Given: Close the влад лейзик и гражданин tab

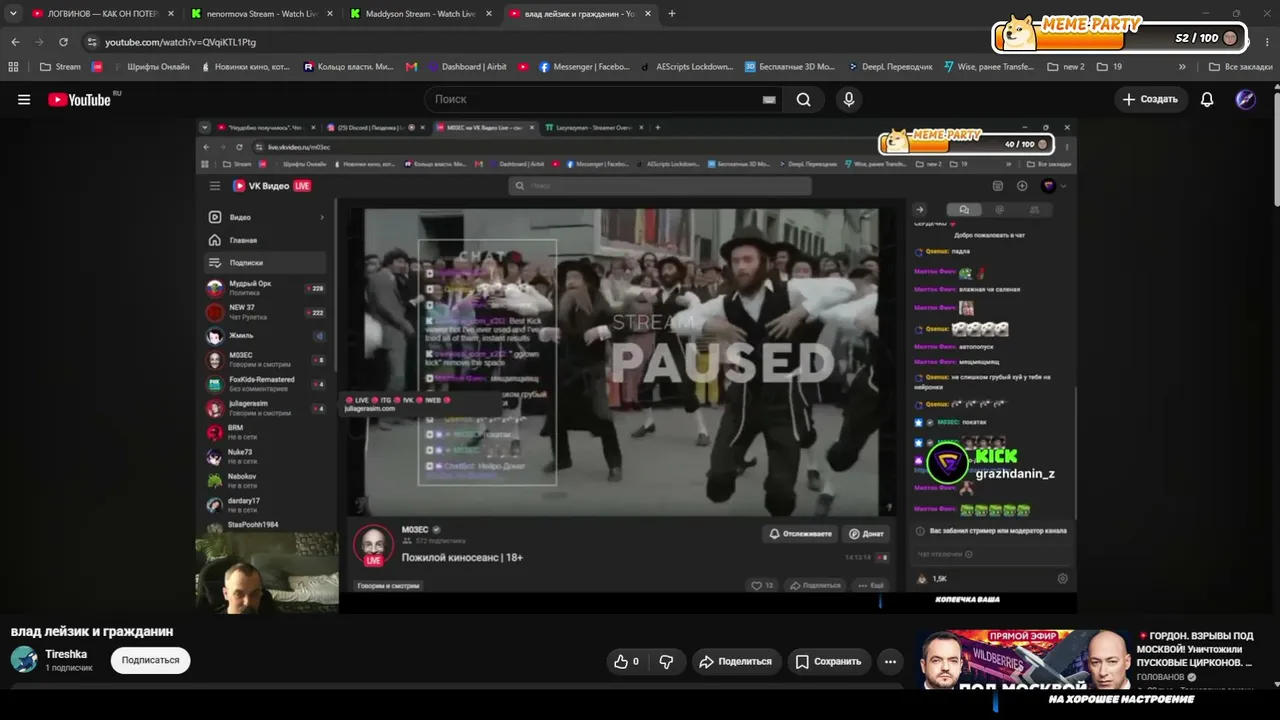Looking at the screenshot, I should point(648,14).
